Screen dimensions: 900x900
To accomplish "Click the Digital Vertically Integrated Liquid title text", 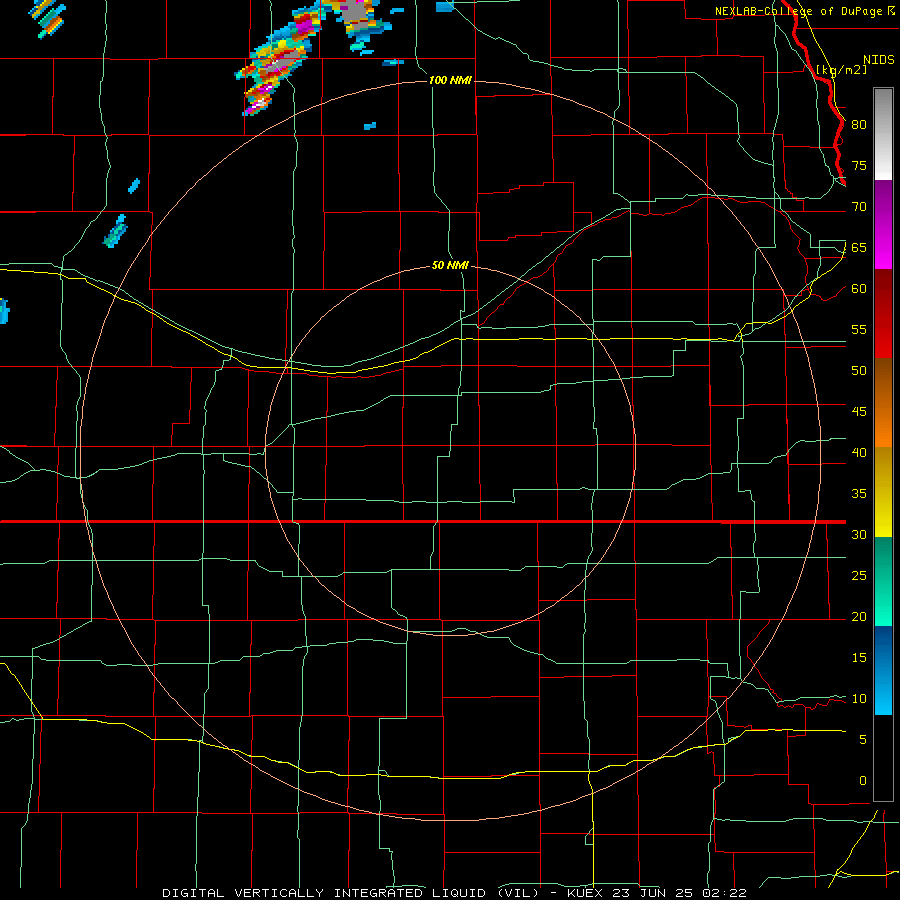I will [x=354, y=893].
